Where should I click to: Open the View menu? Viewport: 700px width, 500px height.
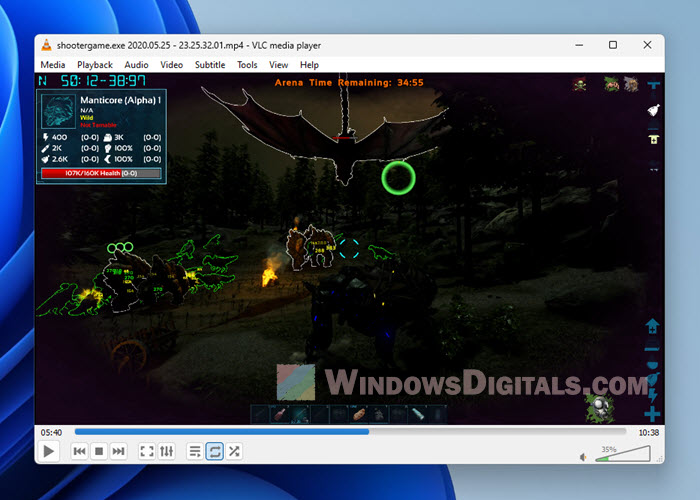(x=278, y=65)
